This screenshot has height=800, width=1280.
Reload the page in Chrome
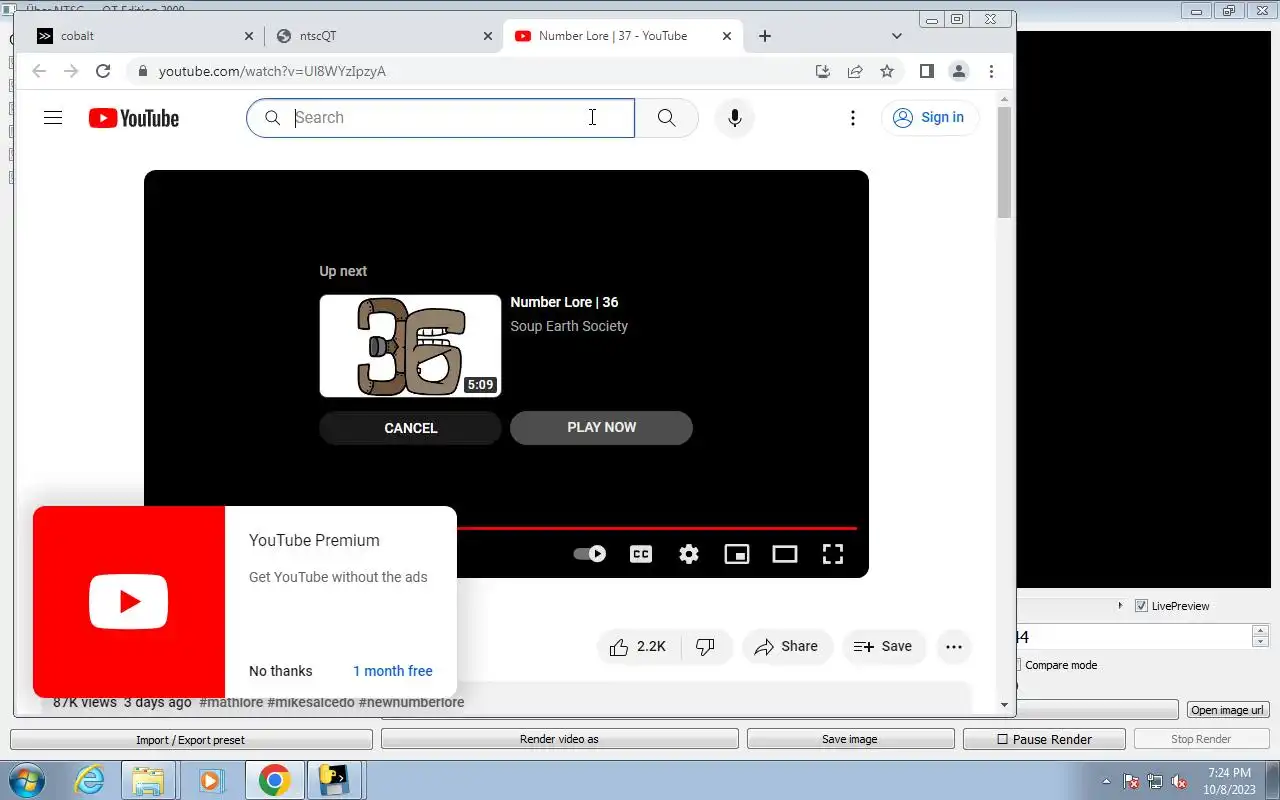[103, 71]
